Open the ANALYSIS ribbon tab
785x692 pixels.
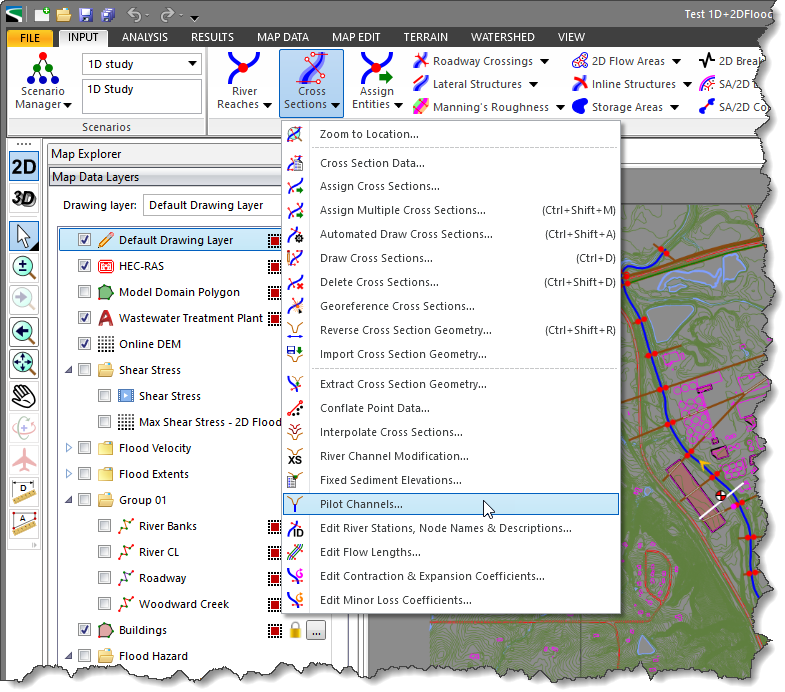click(145, 37)
